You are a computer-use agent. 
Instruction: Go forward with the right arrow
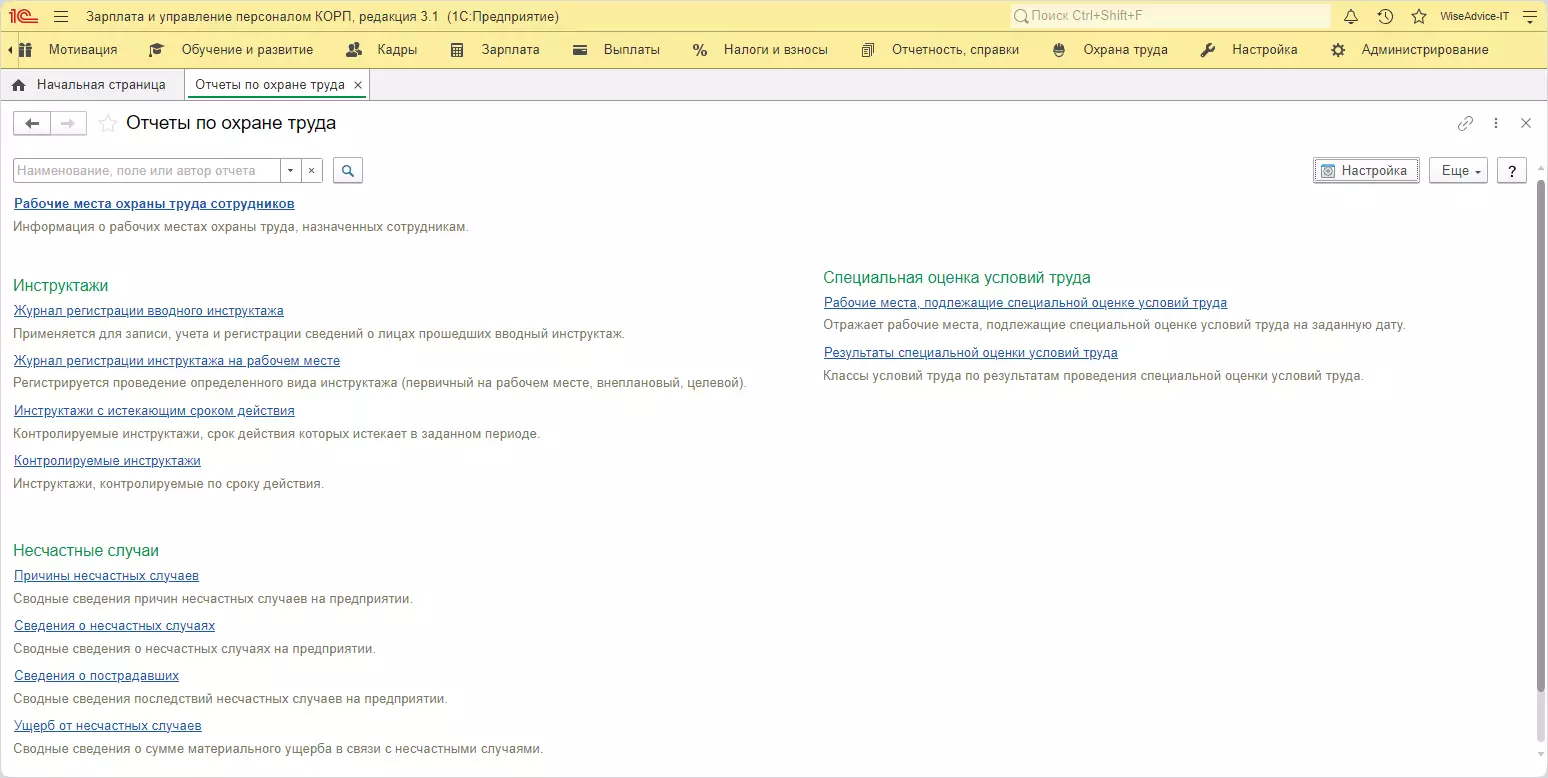point(68,123)
